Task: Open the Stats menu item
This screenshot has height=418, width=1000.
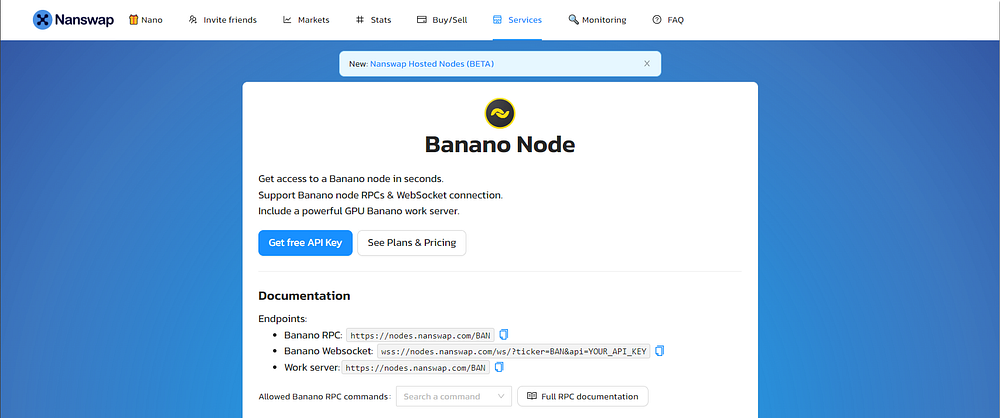Action: (374, 20)
